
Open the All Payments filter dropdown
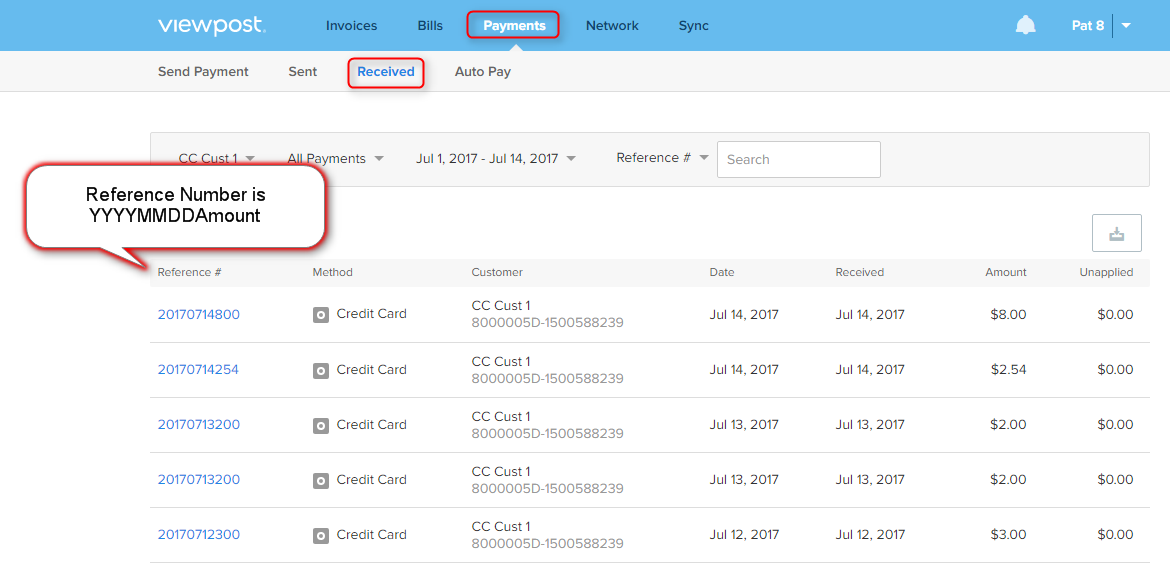(x=336, y=159)
